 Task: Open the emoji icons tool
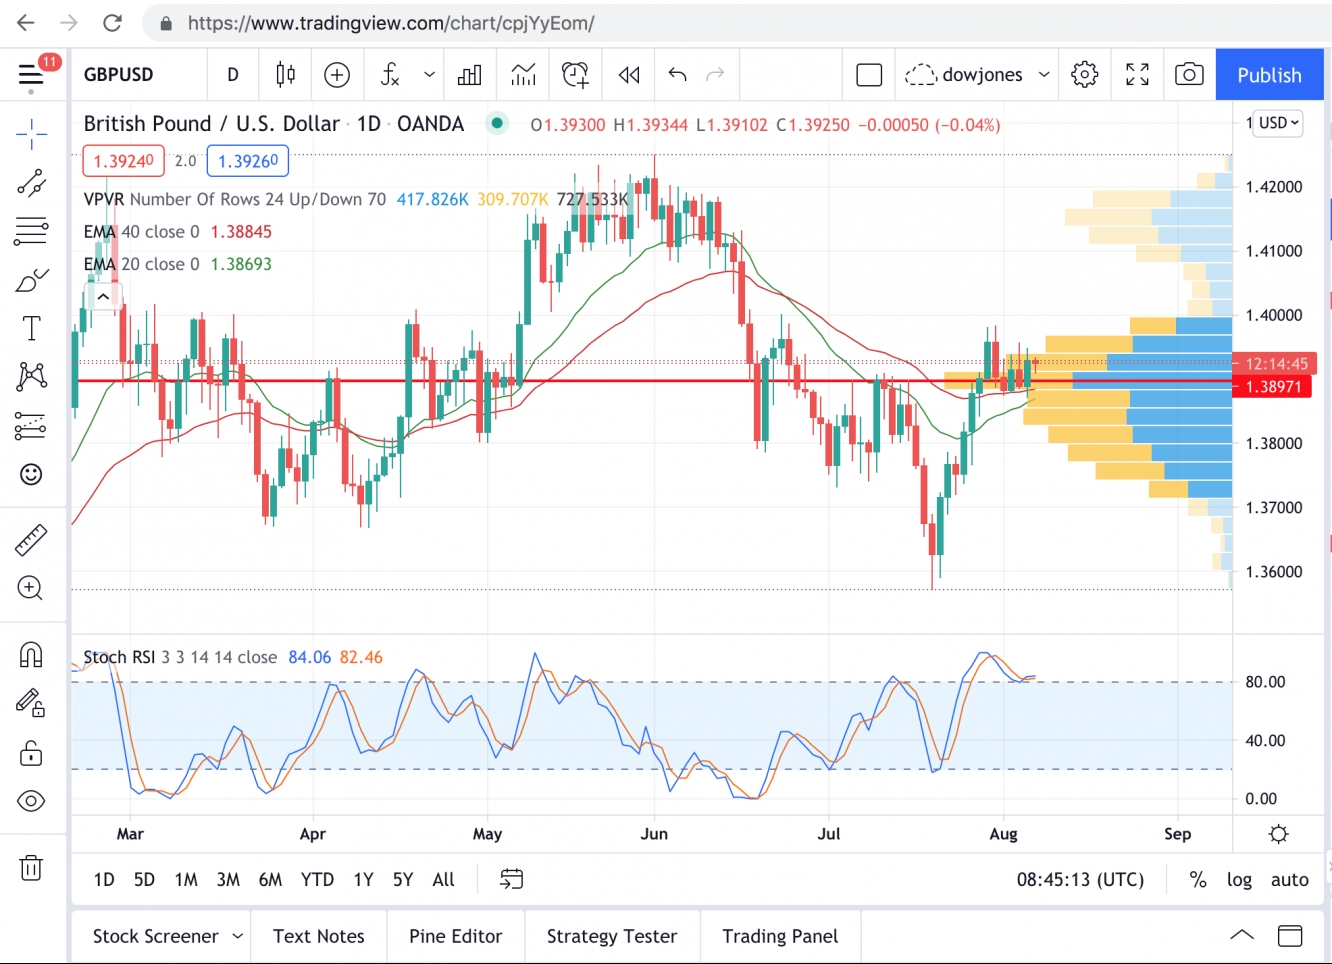click(x=31, y=474)
